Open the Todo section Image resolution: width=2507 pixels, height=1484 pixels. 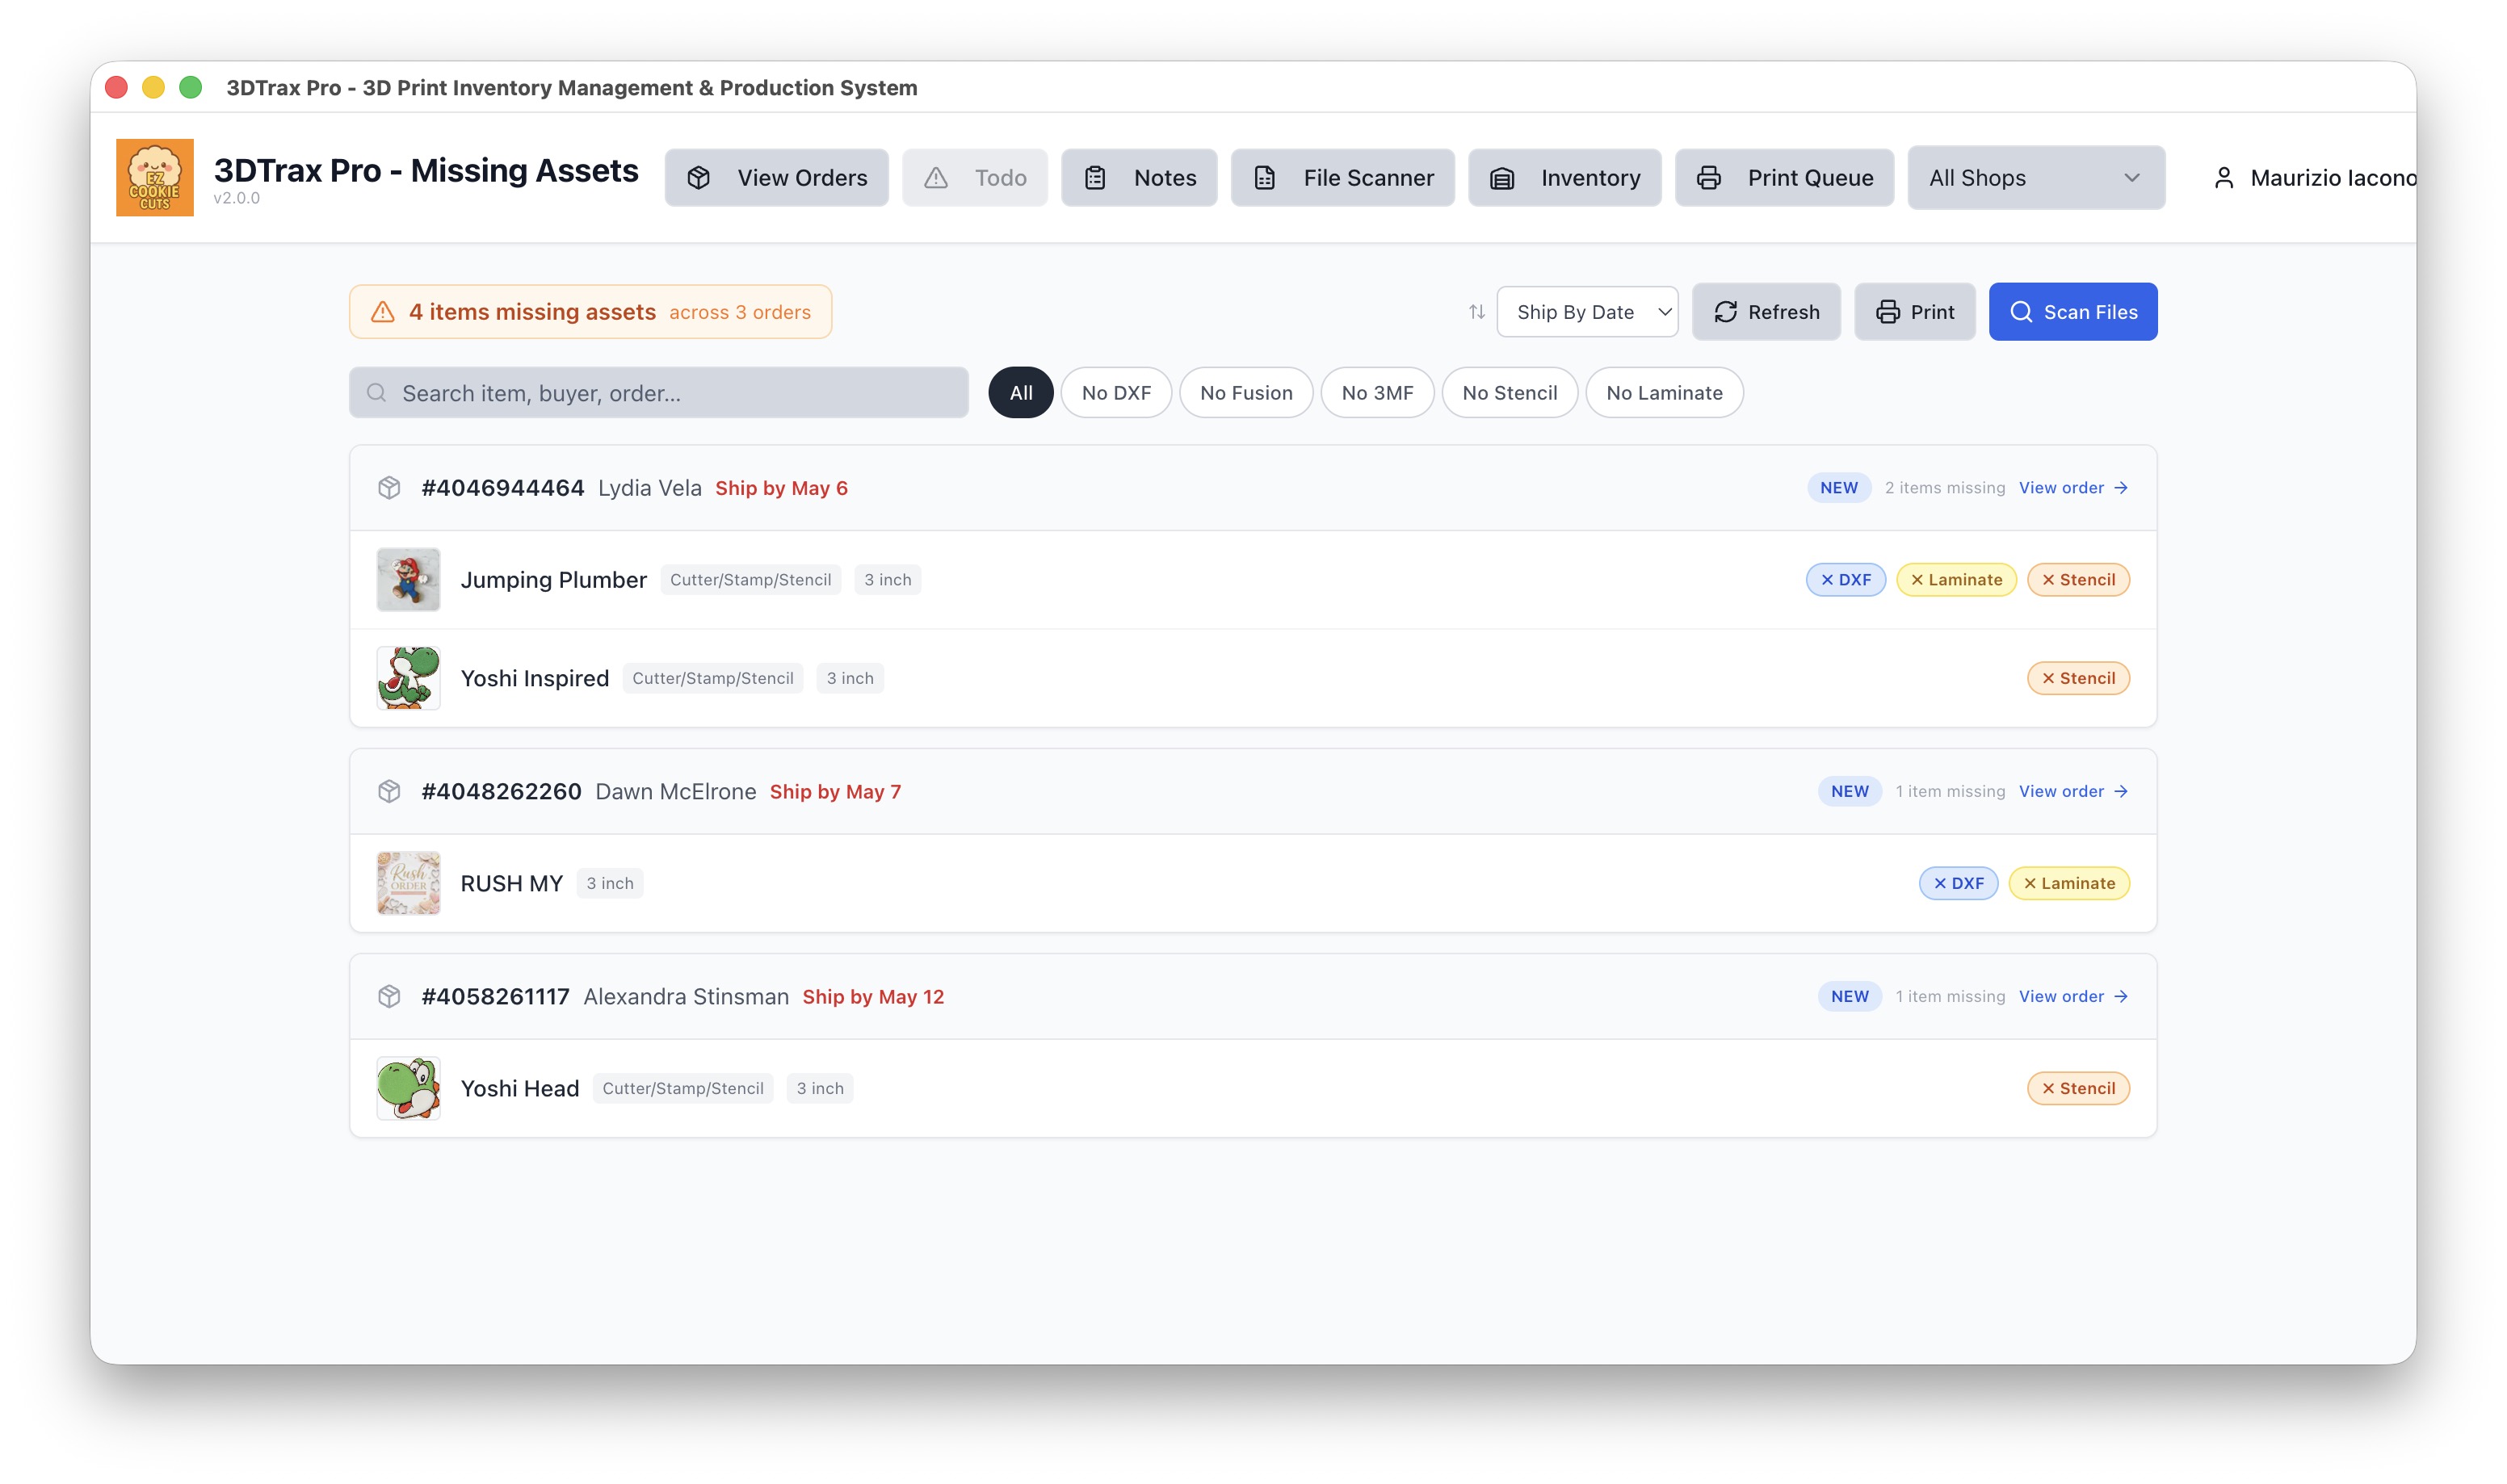(x=974, y=178)
